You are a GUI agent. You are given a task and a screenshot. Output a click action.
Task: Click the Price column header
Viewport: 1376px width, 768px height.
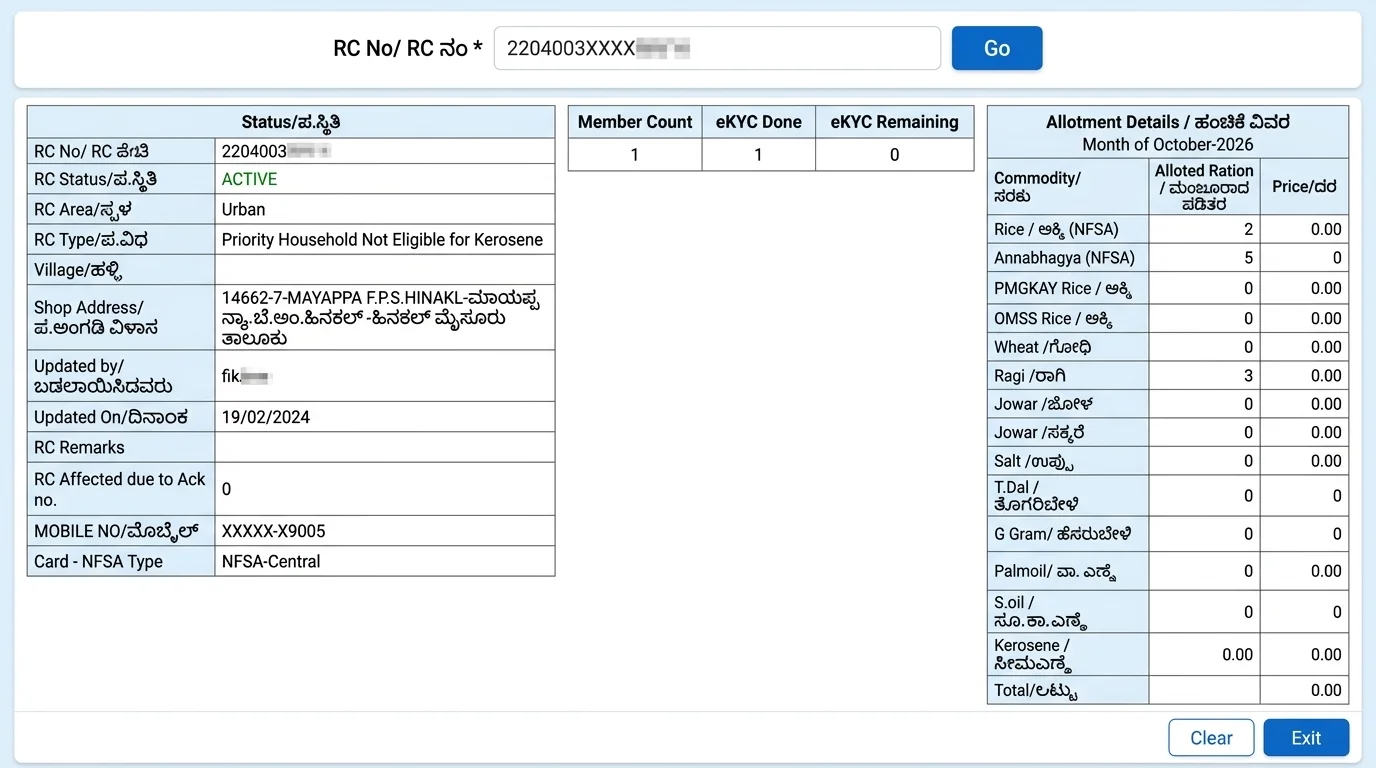point(1304,186)
